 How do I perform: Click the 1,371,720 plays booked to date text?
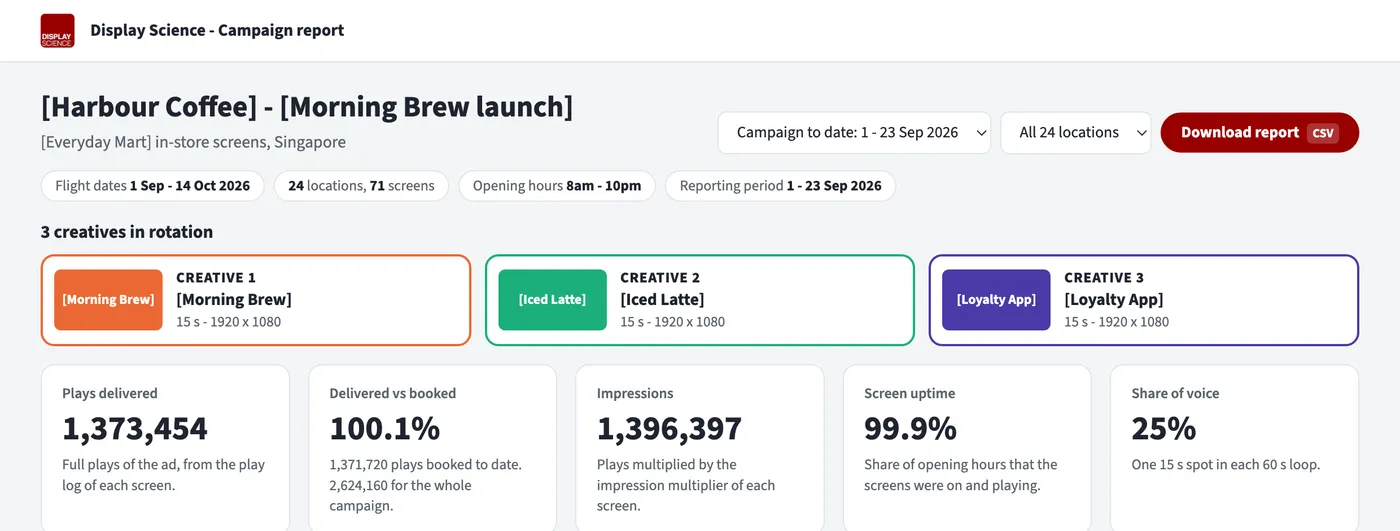click(426, 465)
